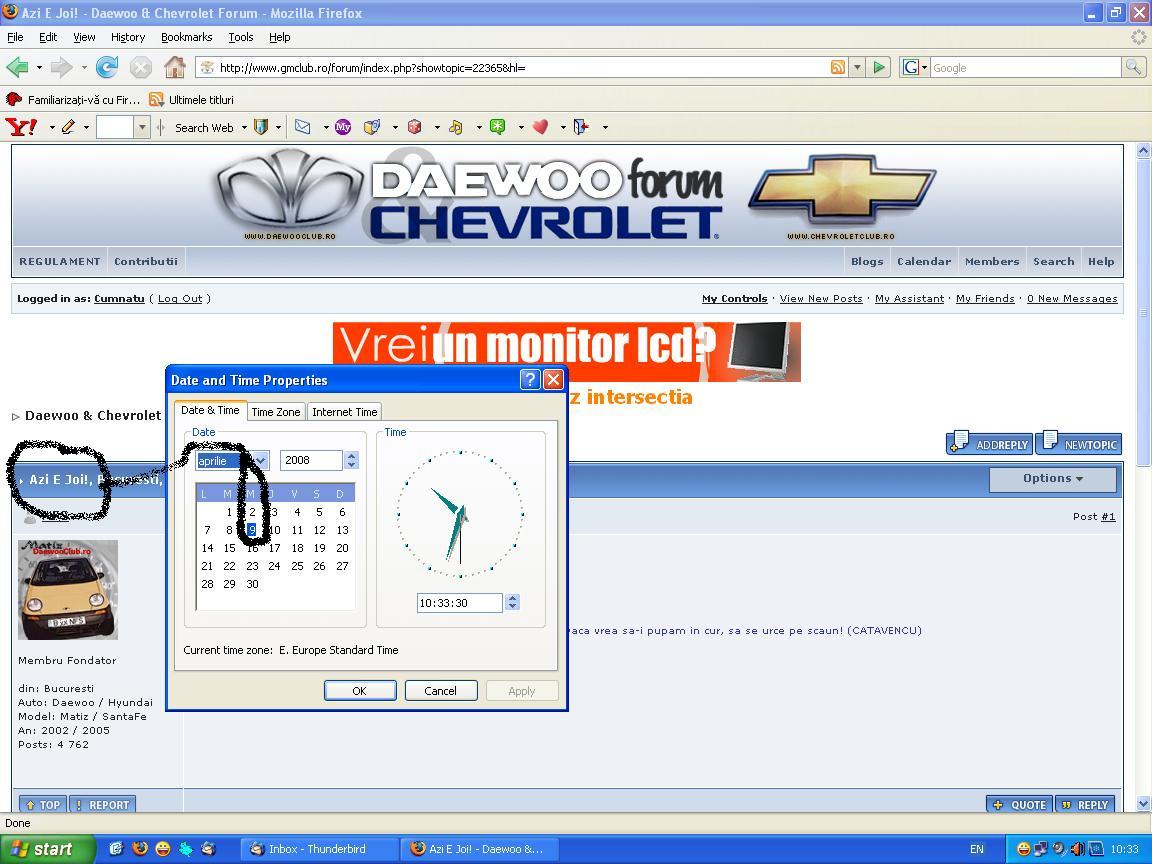Click the Yahoo! toolbar logo

click(21, 127)
